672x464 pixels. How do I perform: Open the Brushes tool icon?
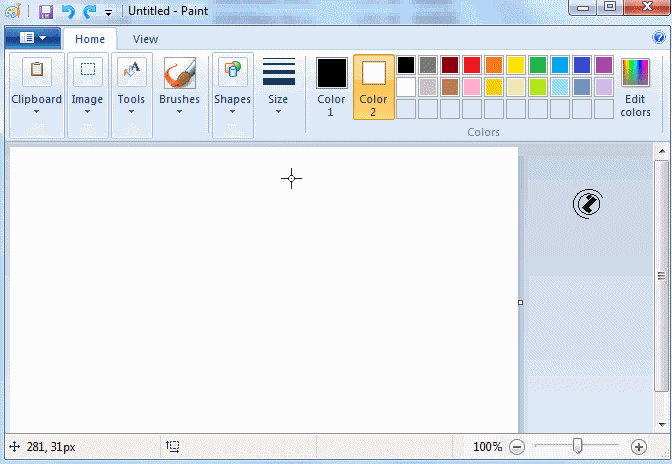pos(180,75)
